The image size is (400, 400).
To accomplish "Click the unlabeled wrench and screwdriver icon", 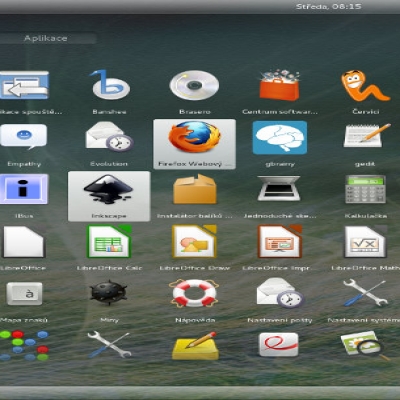I will click(109, 345).
